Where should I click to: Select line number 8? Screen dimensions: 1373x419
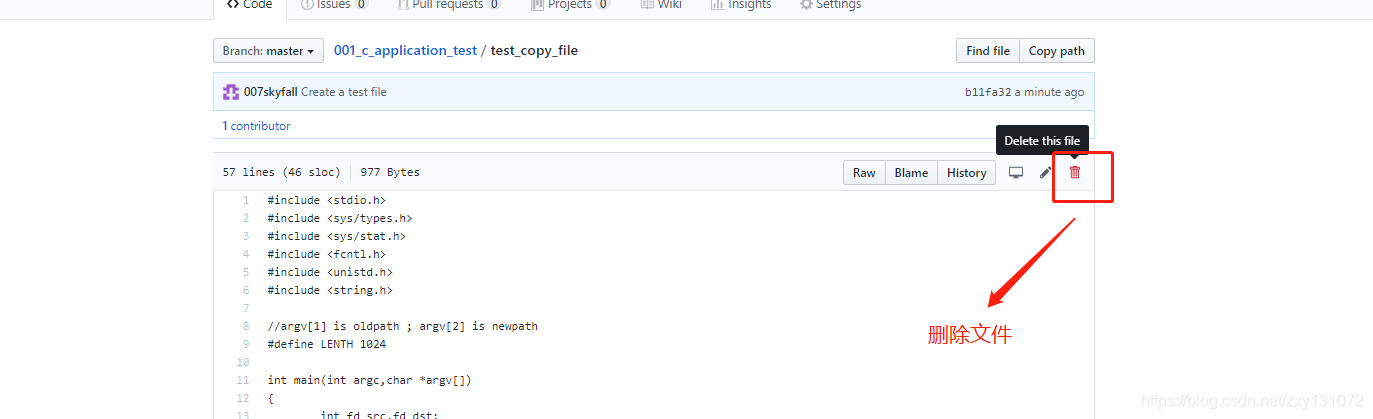(246, 326)
